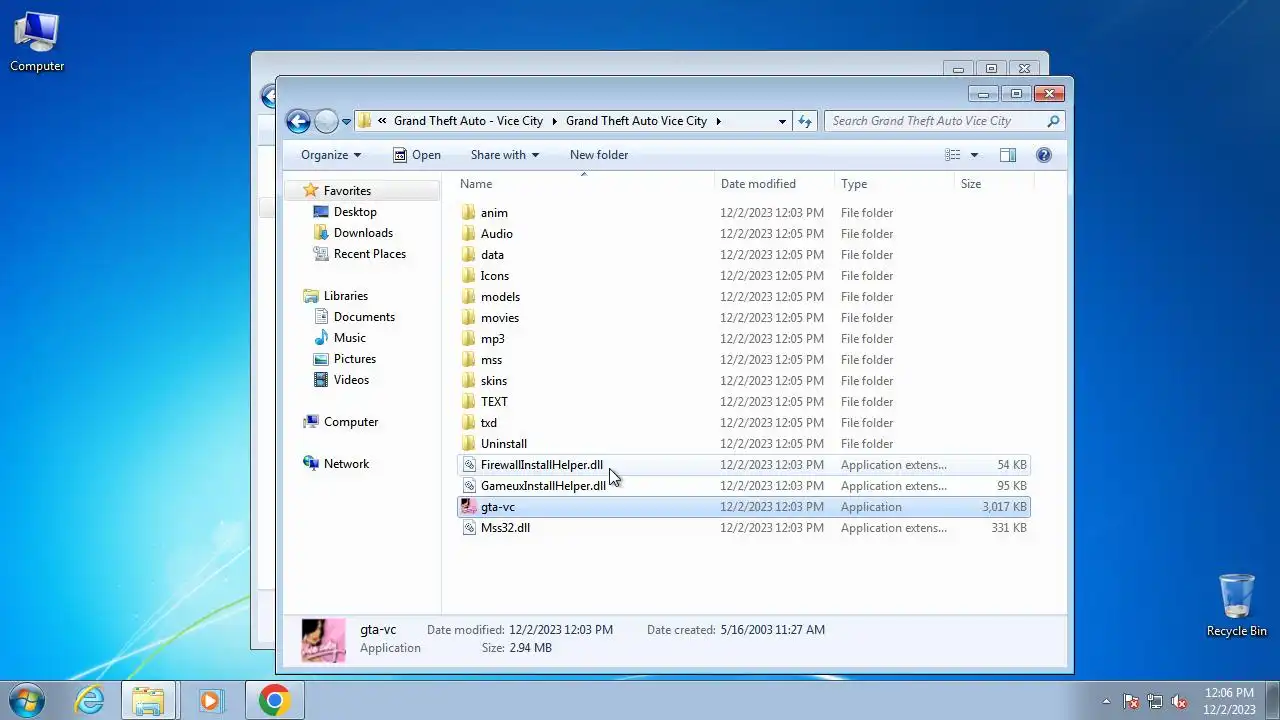Viewport: 1280px width, 720px height.
Task: Change your view icon button
Action: (952, 155)
